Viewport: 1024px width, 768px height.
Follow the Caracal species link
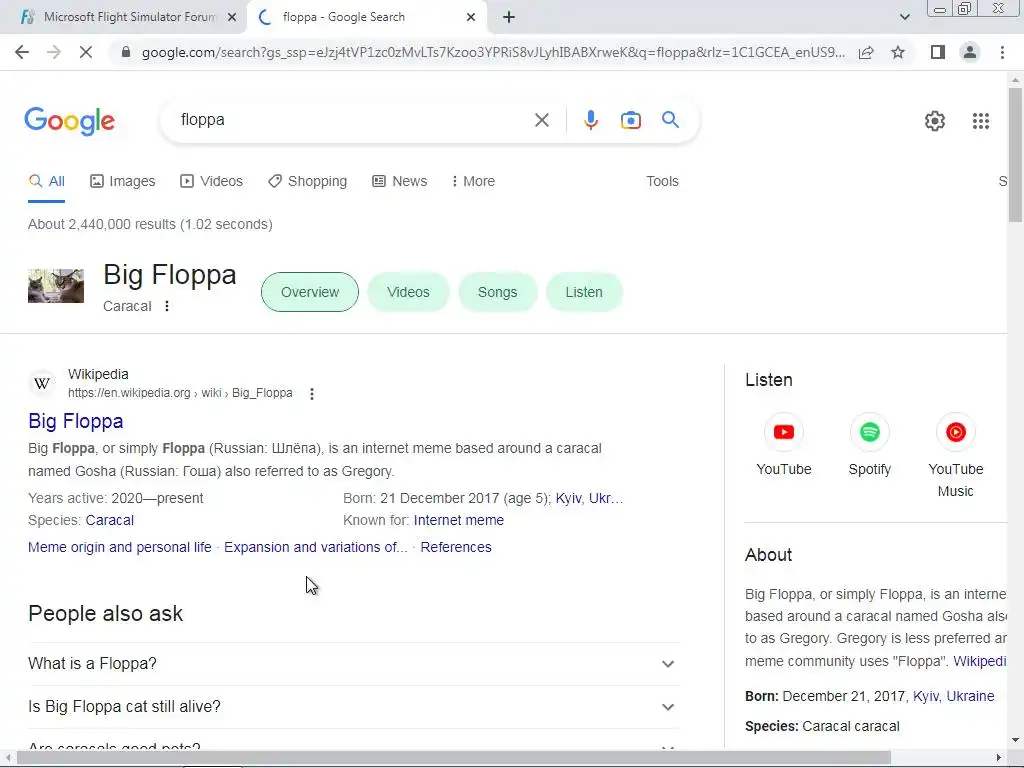(x=110, y=520)
